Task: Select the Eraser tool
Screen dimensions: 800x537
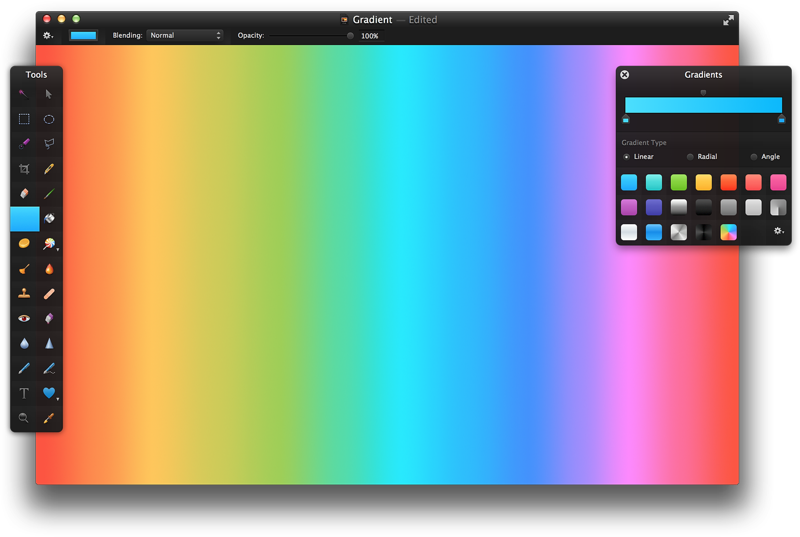Action: pos(24,194)
